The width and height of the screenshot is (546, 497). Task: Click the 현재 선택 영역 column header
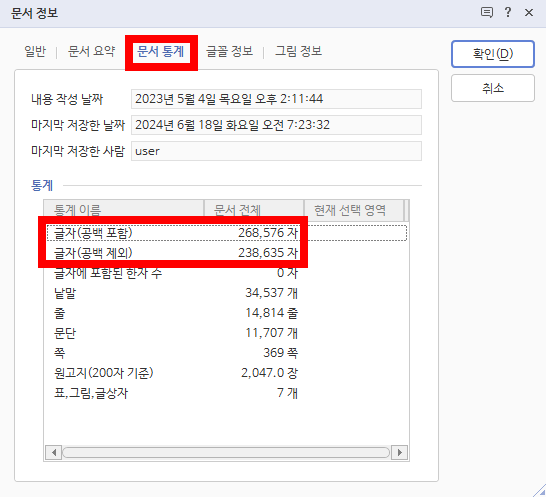tap(354, 210)
